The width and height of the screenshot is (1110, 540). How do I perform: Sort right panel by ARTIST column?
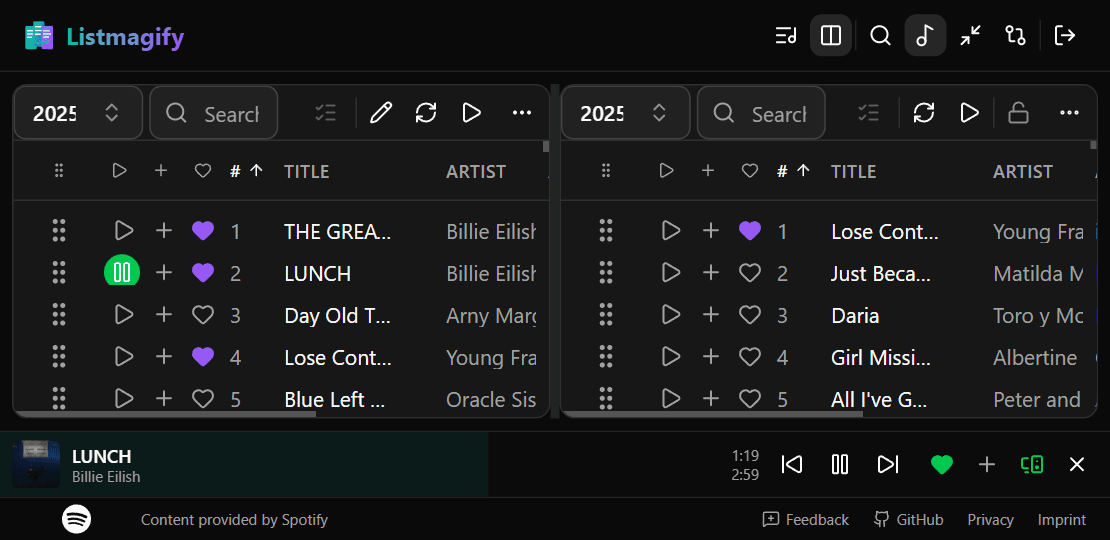(1022, 171)
